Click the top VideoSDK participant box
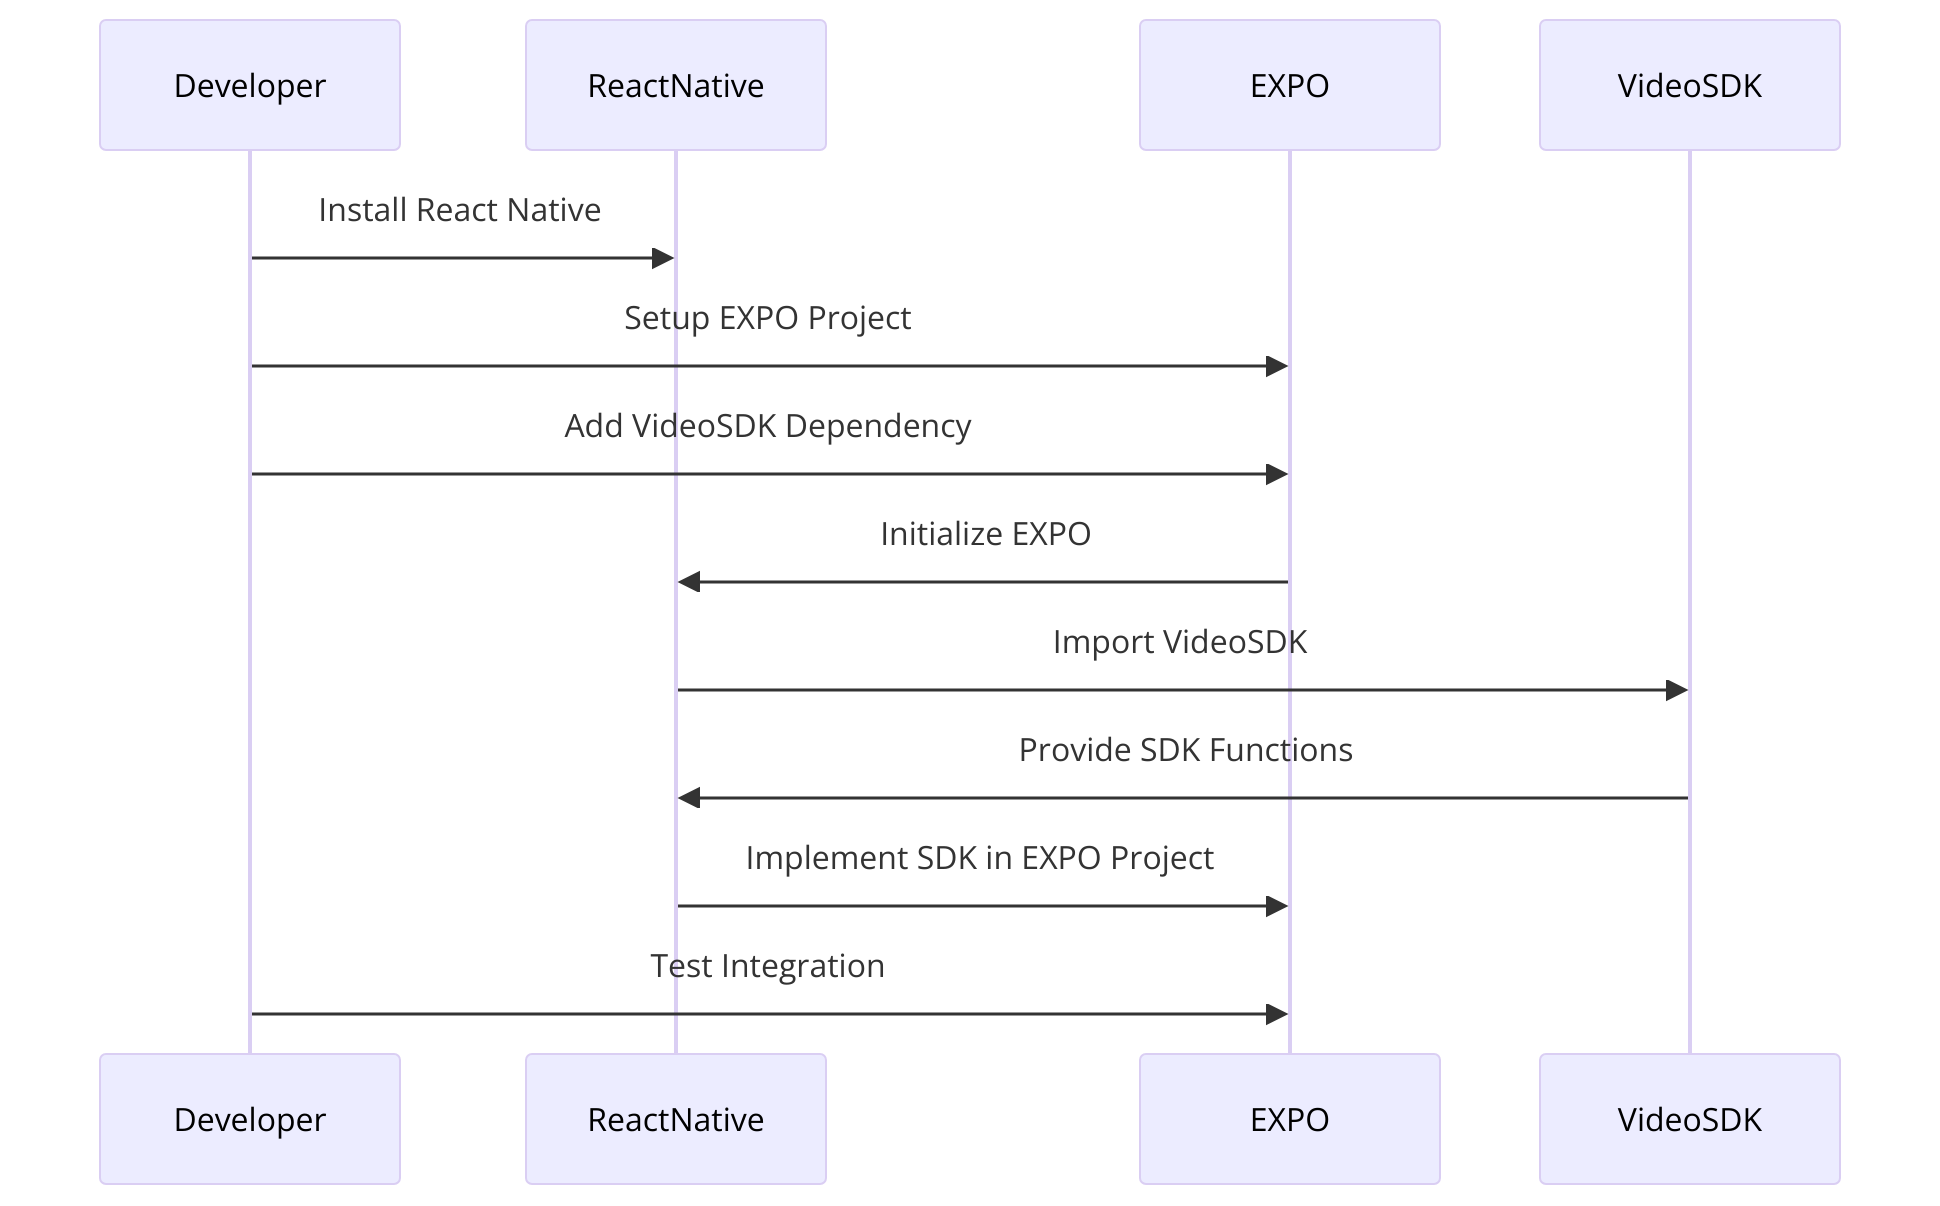1940x1206 pixels. 1689,85
